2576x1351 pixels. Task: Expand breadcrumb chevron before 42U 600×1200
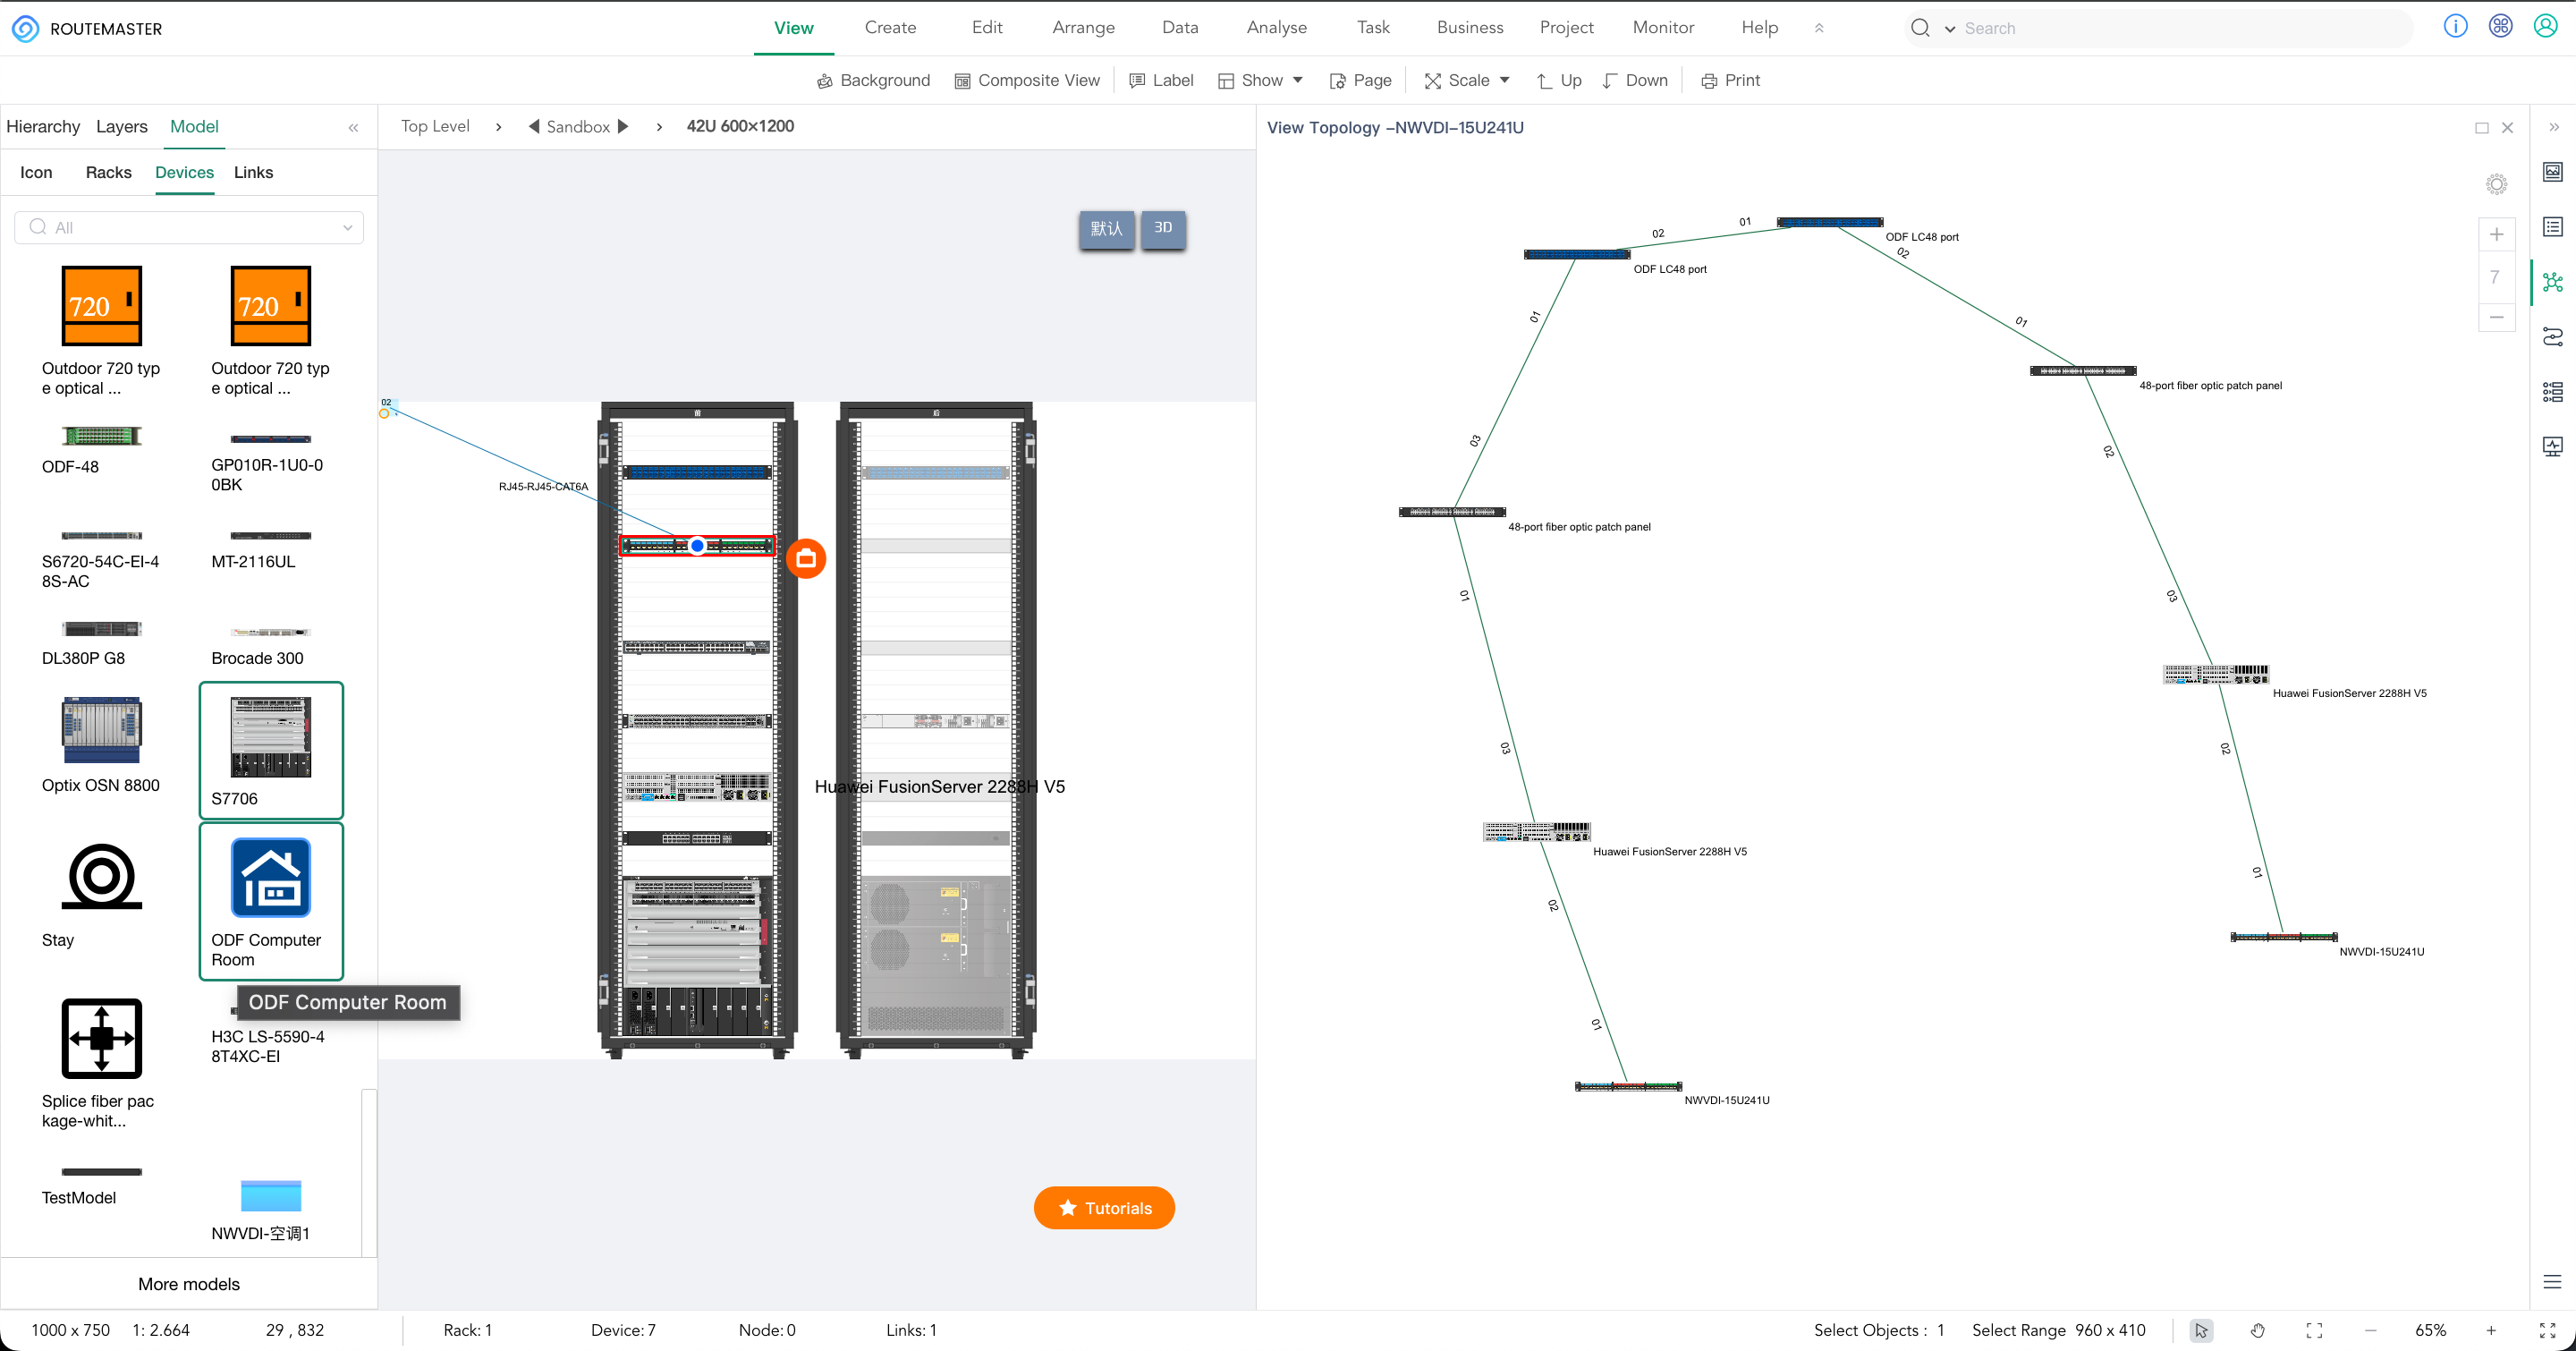(x=659, y=127)
